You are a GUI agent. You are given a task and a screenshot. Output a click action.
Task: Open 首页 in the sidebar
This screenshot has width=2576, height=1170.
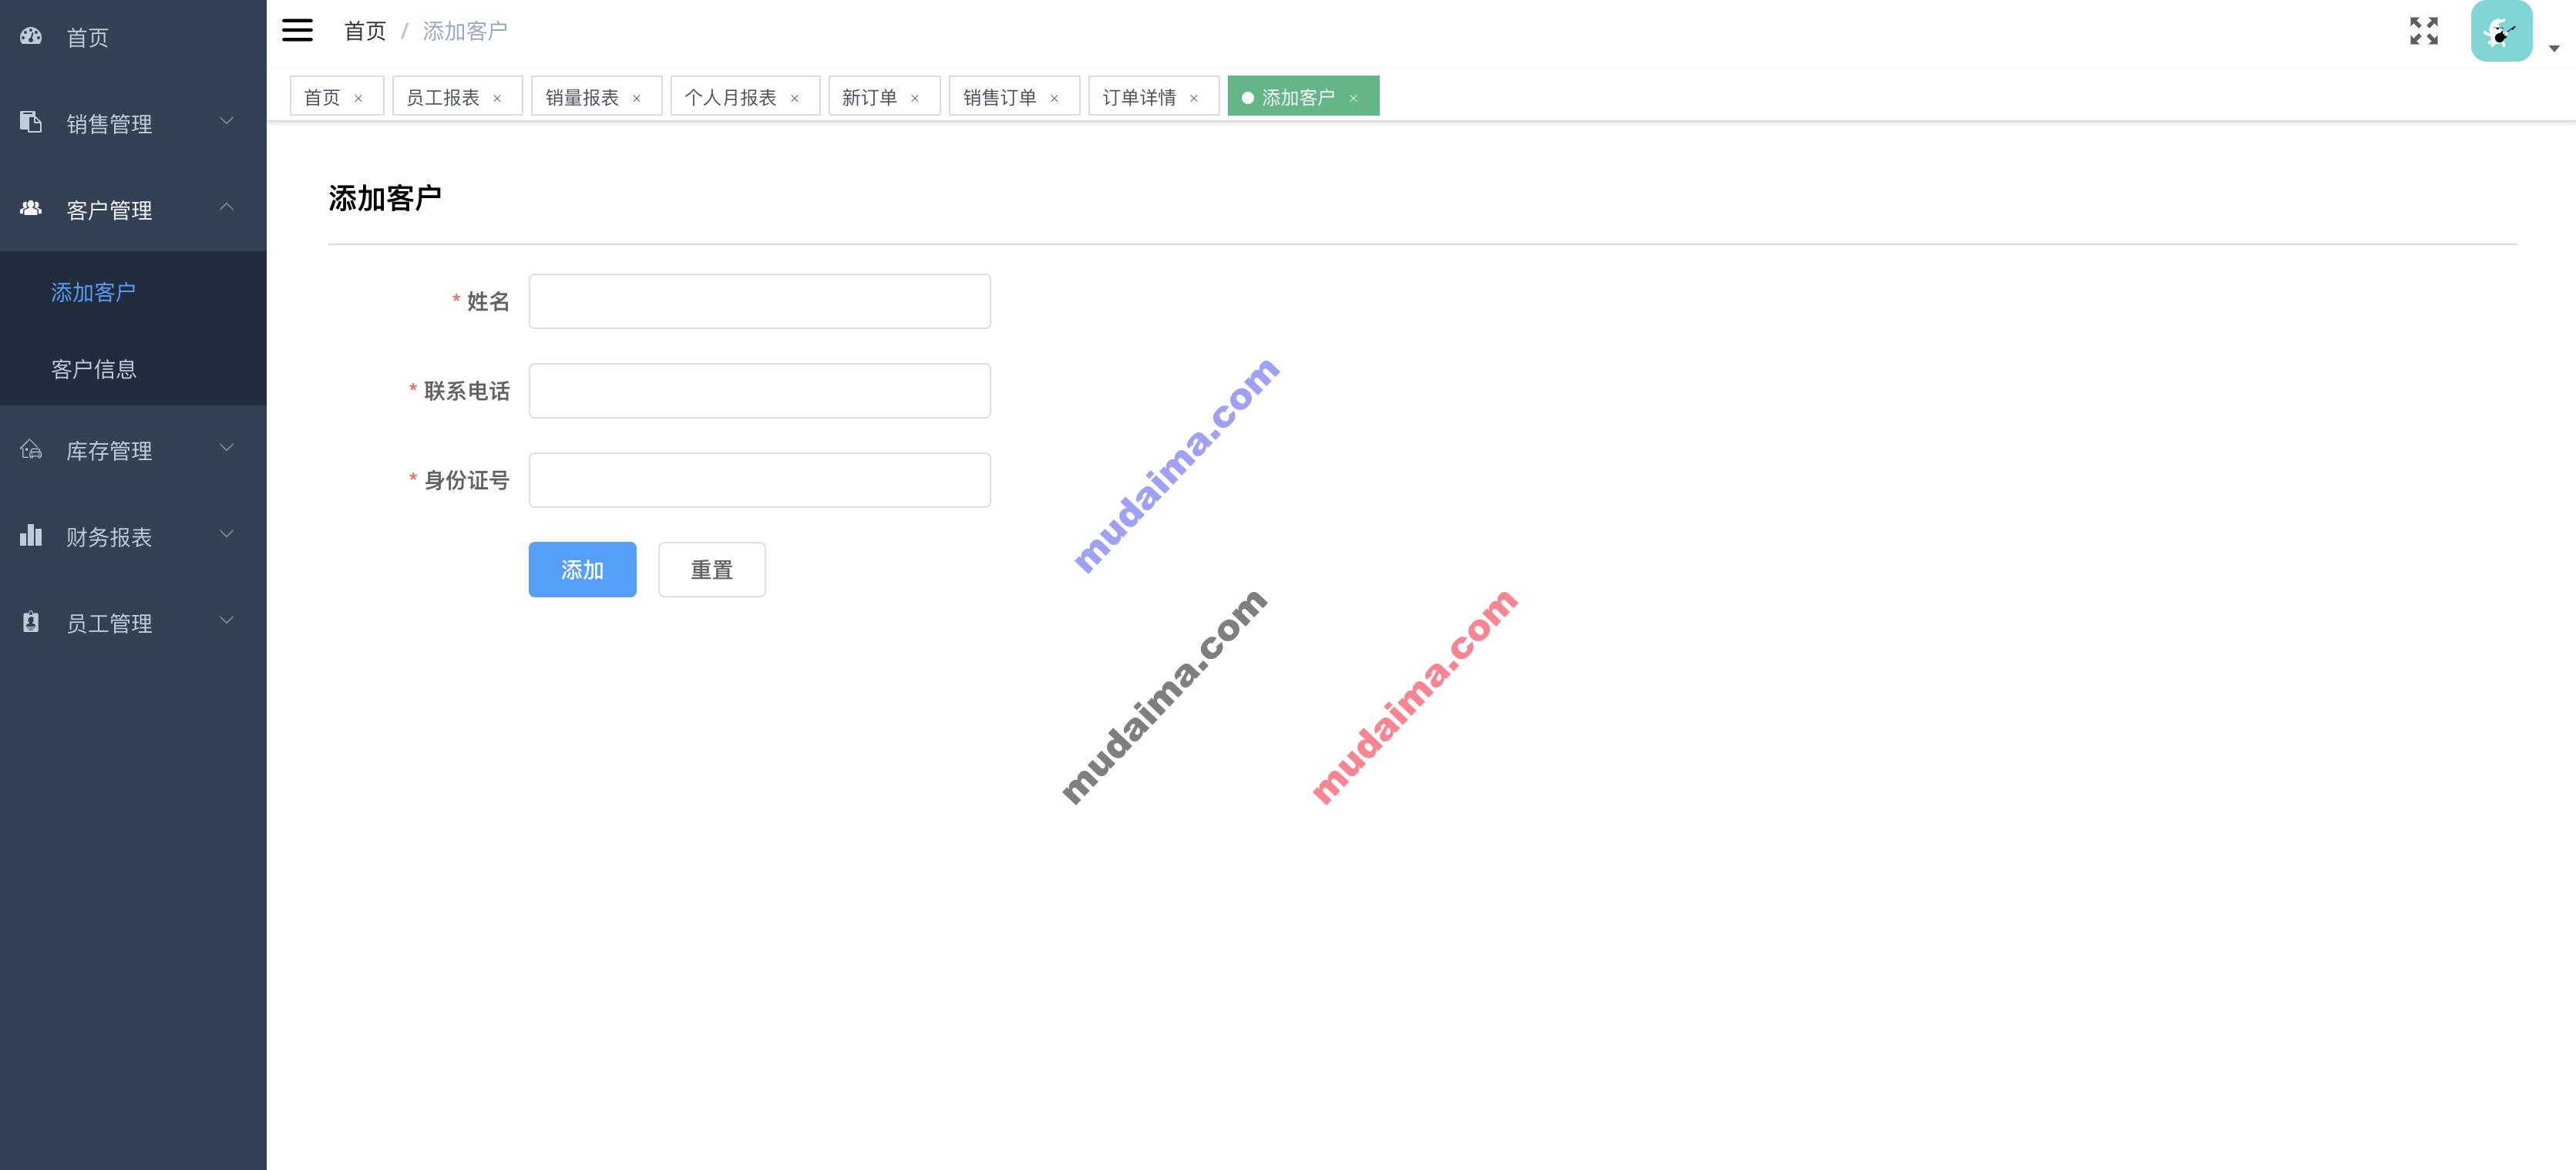133,37
